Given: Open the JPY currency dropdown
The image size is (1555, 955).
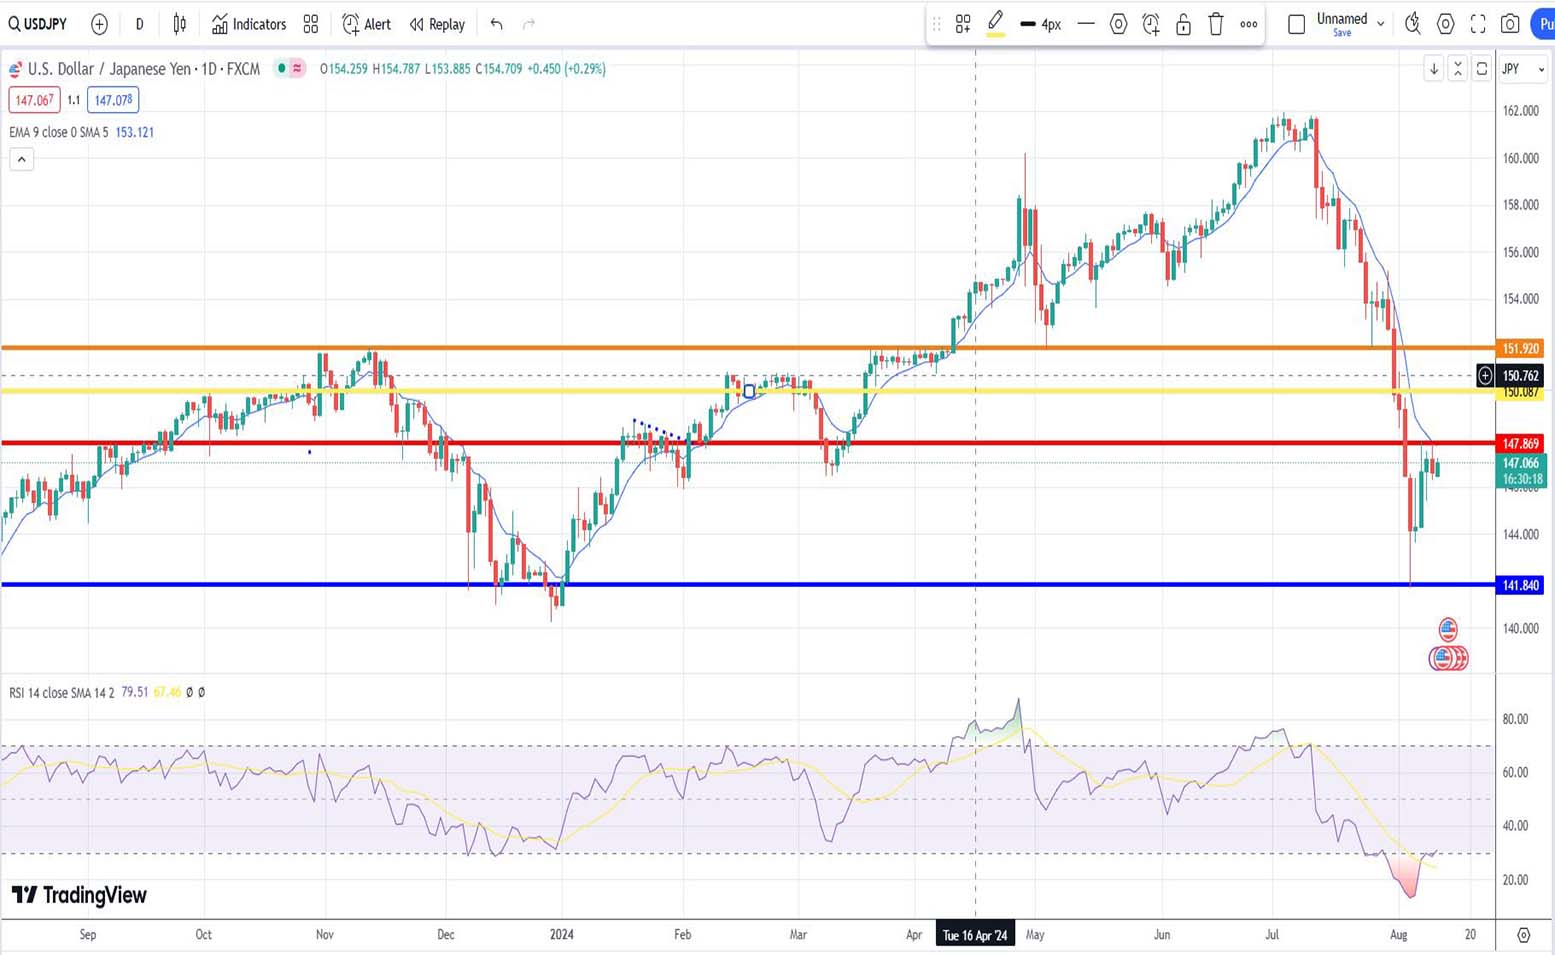Looking at the screenshot, I should pyautogui.click(x=1523, y=69).
